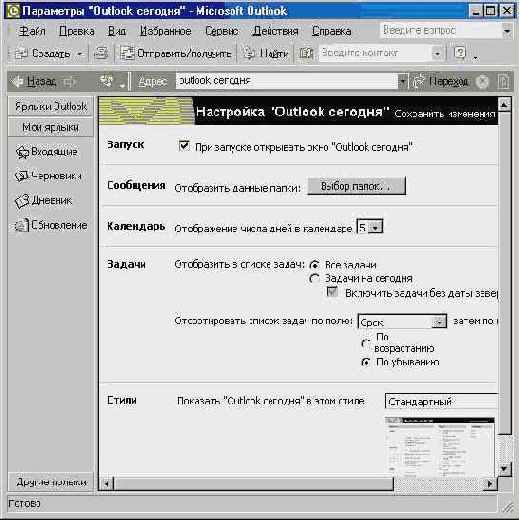This screenshot has width=519, height=520.
Task: Expand toolbar options after Help icon
Action: pyautogui.click(x=476, y=57)
